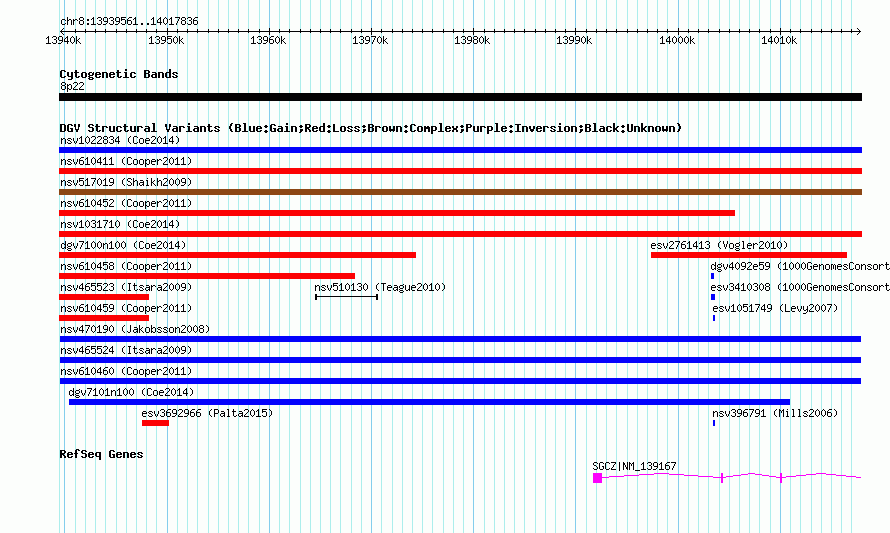Click the red nsv610458 loss bar
This screenshot has width=890, height=533.
pyautogui.click(x=207, y=276)
